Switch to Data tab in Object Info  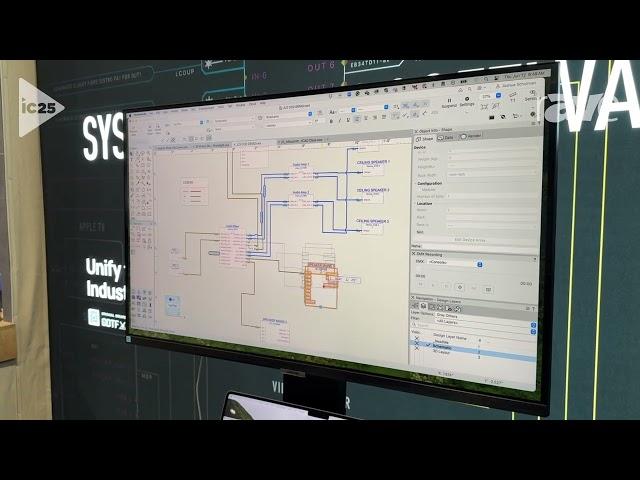pos(446,137)
